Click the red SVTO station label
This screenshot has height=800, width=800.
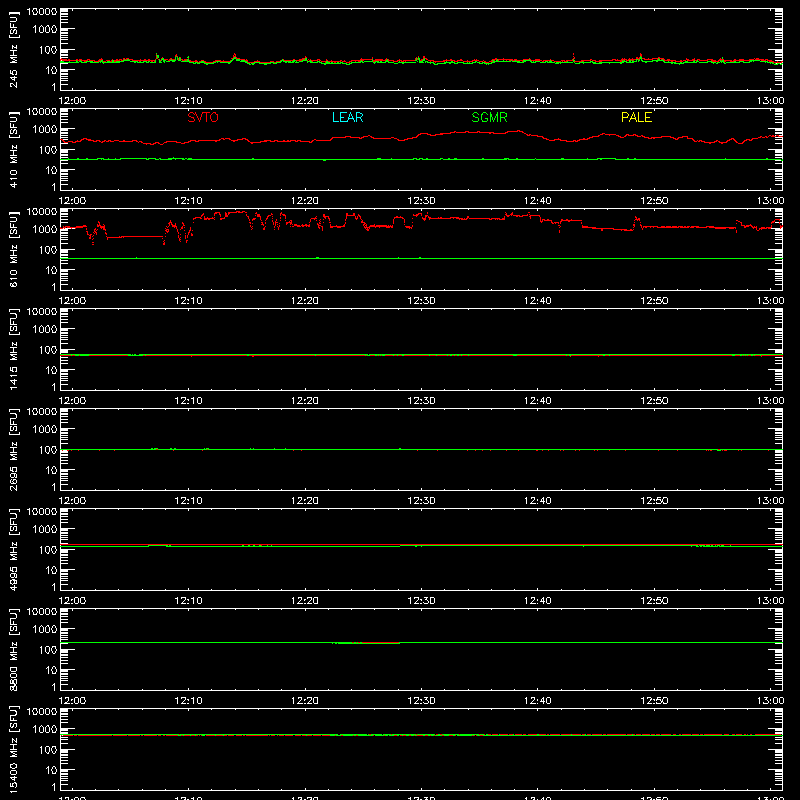pos(203,117)
